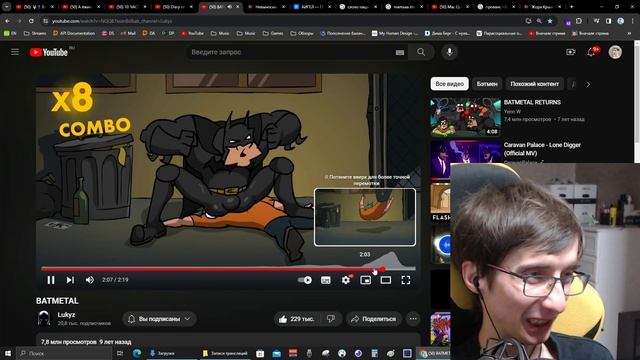This screenshot has width=640, height=360.
Task: Open the Create video camera icon
Action: point(570,52)
